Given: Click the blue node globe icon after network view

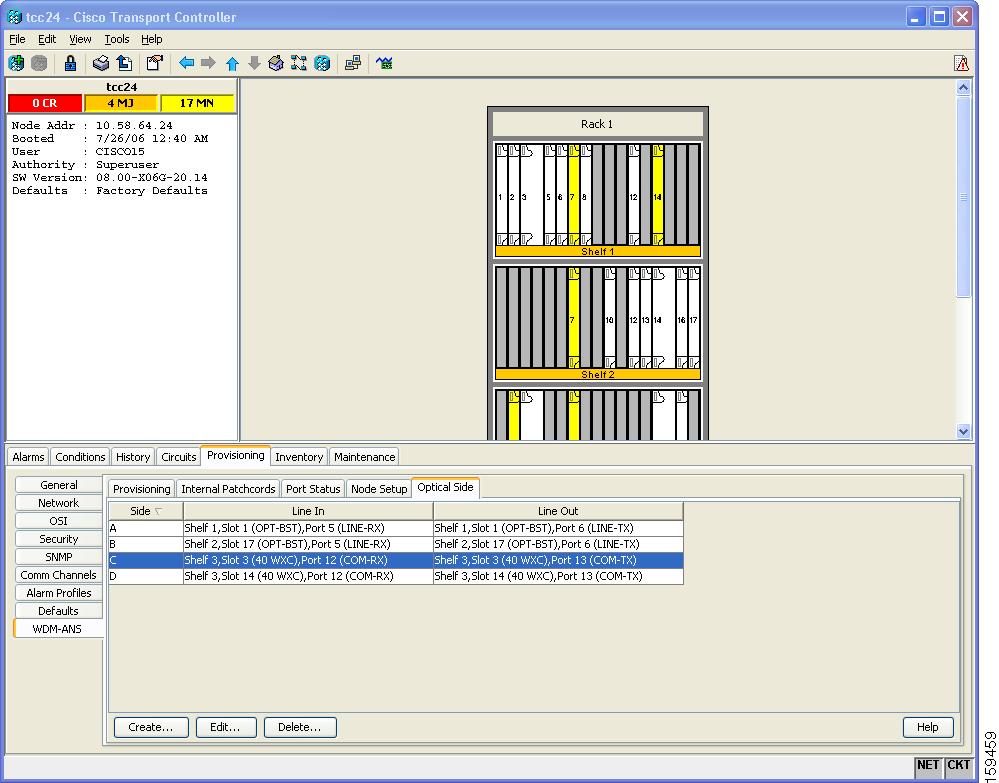Looking at the screenshot, I should click(x=322, y=63).
